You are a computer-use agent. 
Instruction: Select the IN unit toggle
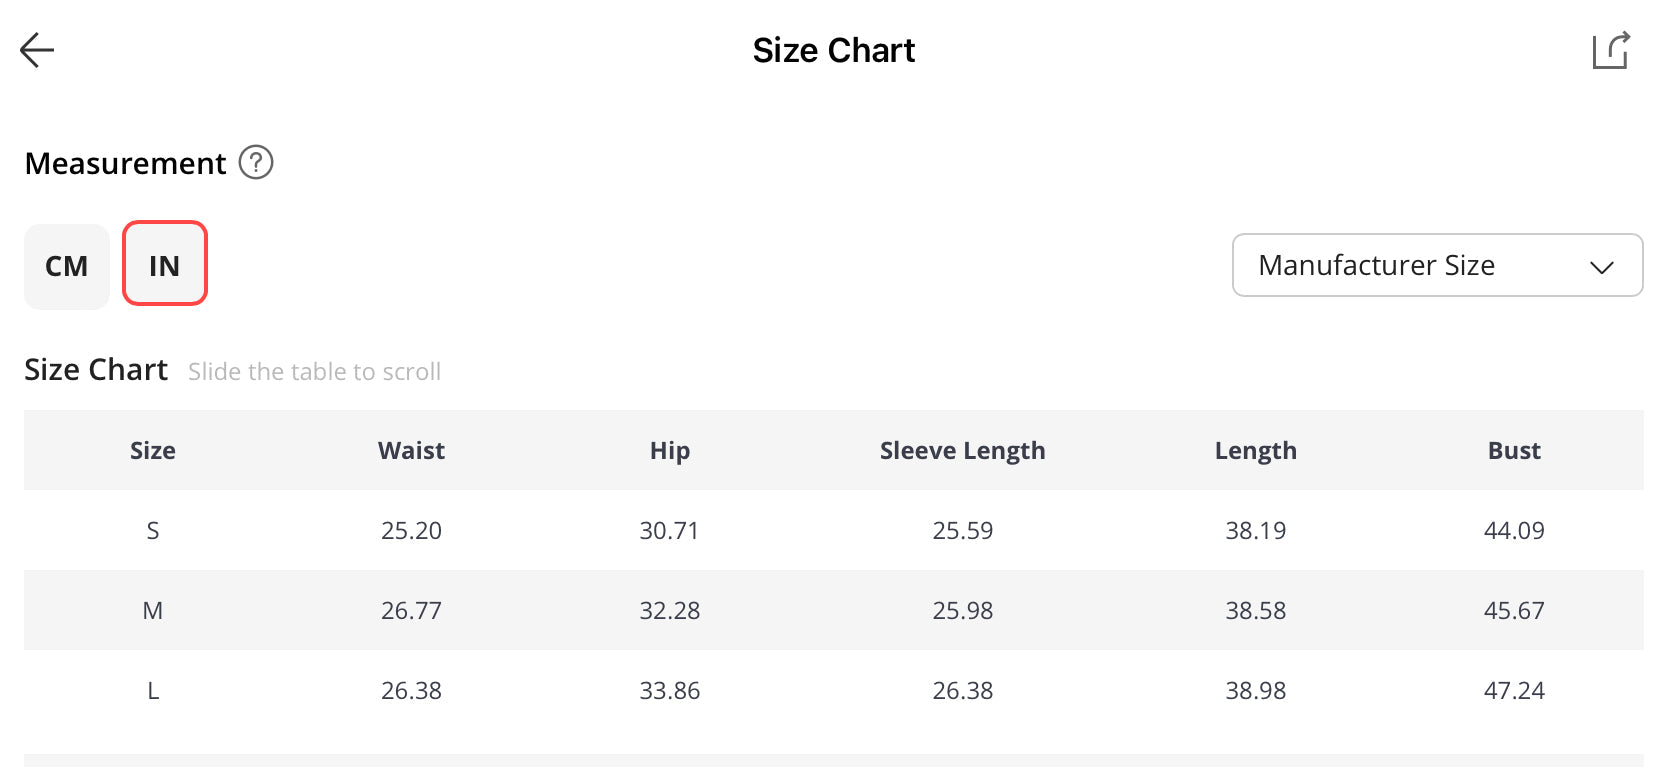tap(165, 263)
